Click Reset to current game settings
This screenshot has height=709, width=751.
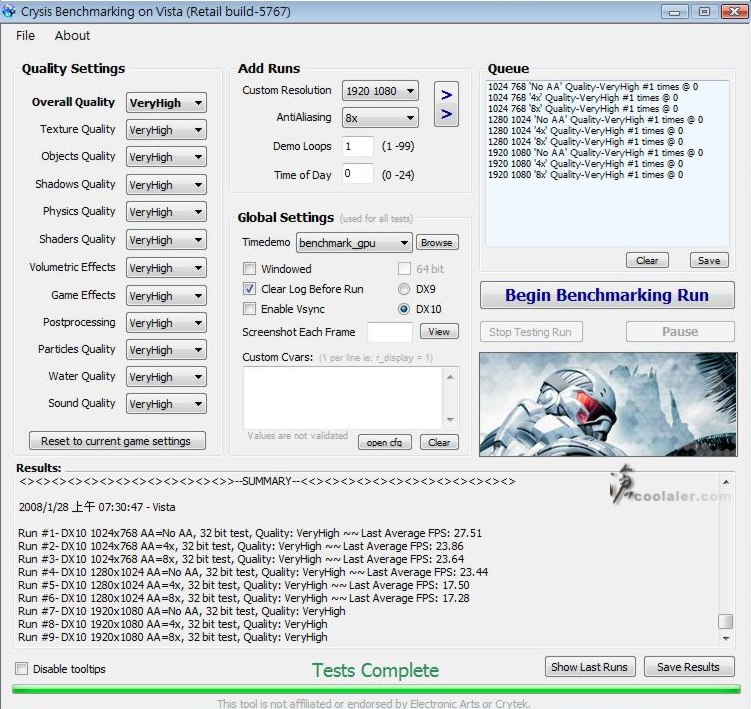[117, 441]
